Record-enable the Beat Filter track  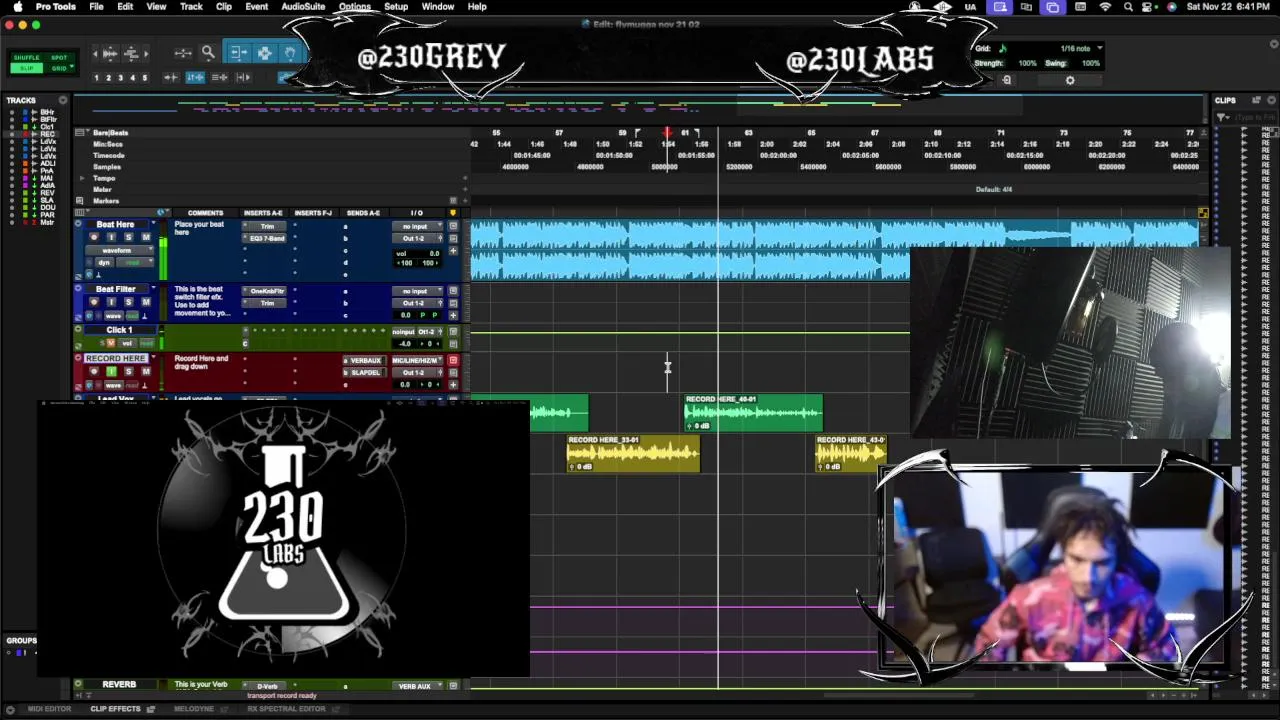click(x=94, y=302)
